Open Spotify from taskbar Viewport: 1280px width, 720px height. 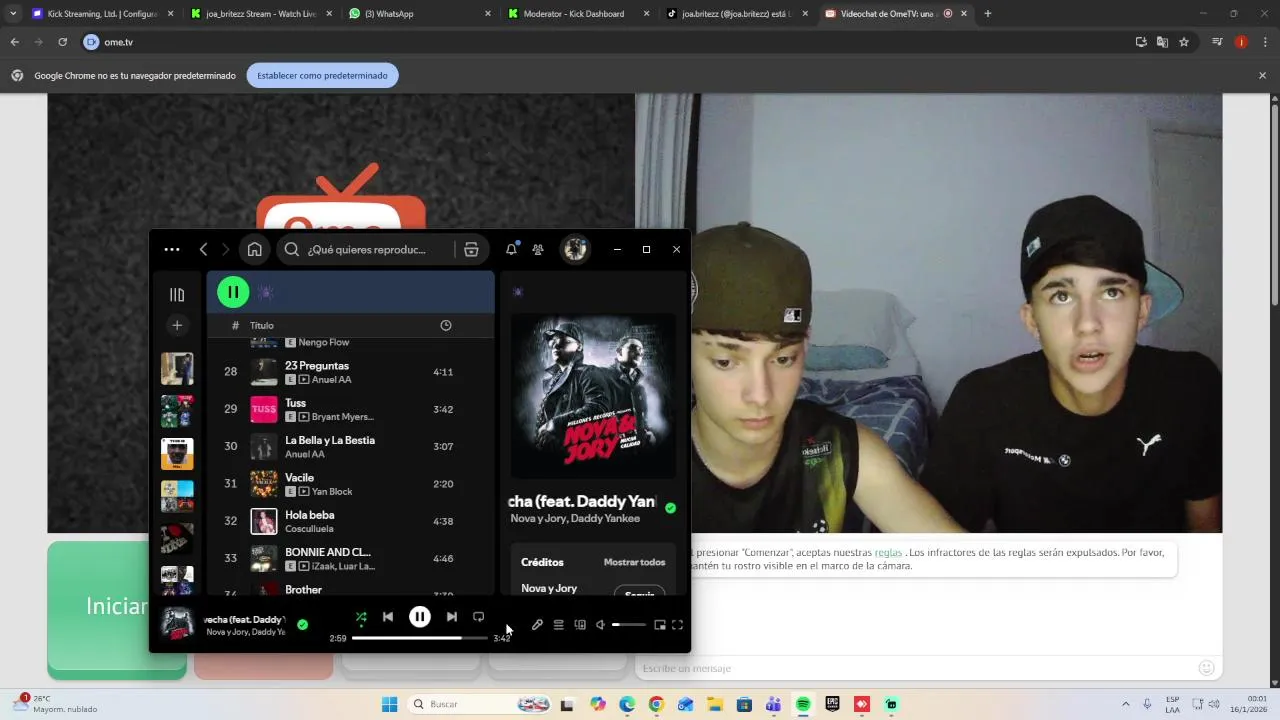pyautogui.click(x=803, y=704)
